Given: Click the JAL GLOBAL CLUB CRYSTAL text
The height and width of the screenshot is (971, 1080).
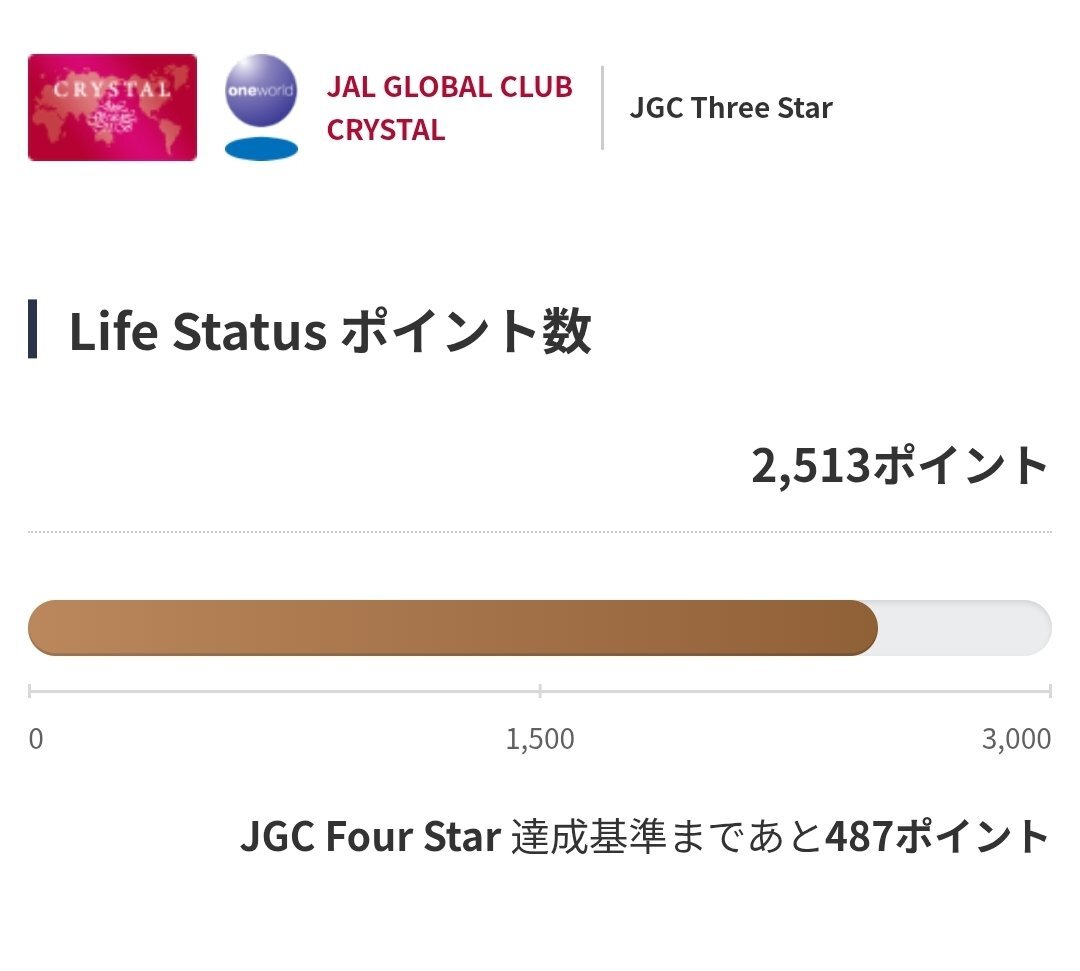Looking at the screenshot, I should point(449,108).
